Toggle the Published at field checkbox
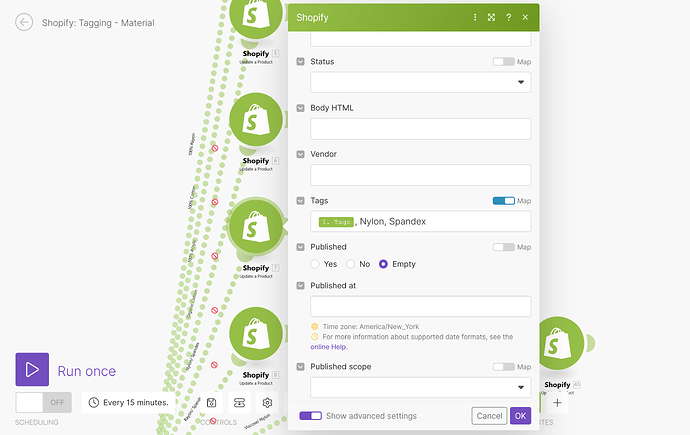690x435 pixels. coord(301,285)
